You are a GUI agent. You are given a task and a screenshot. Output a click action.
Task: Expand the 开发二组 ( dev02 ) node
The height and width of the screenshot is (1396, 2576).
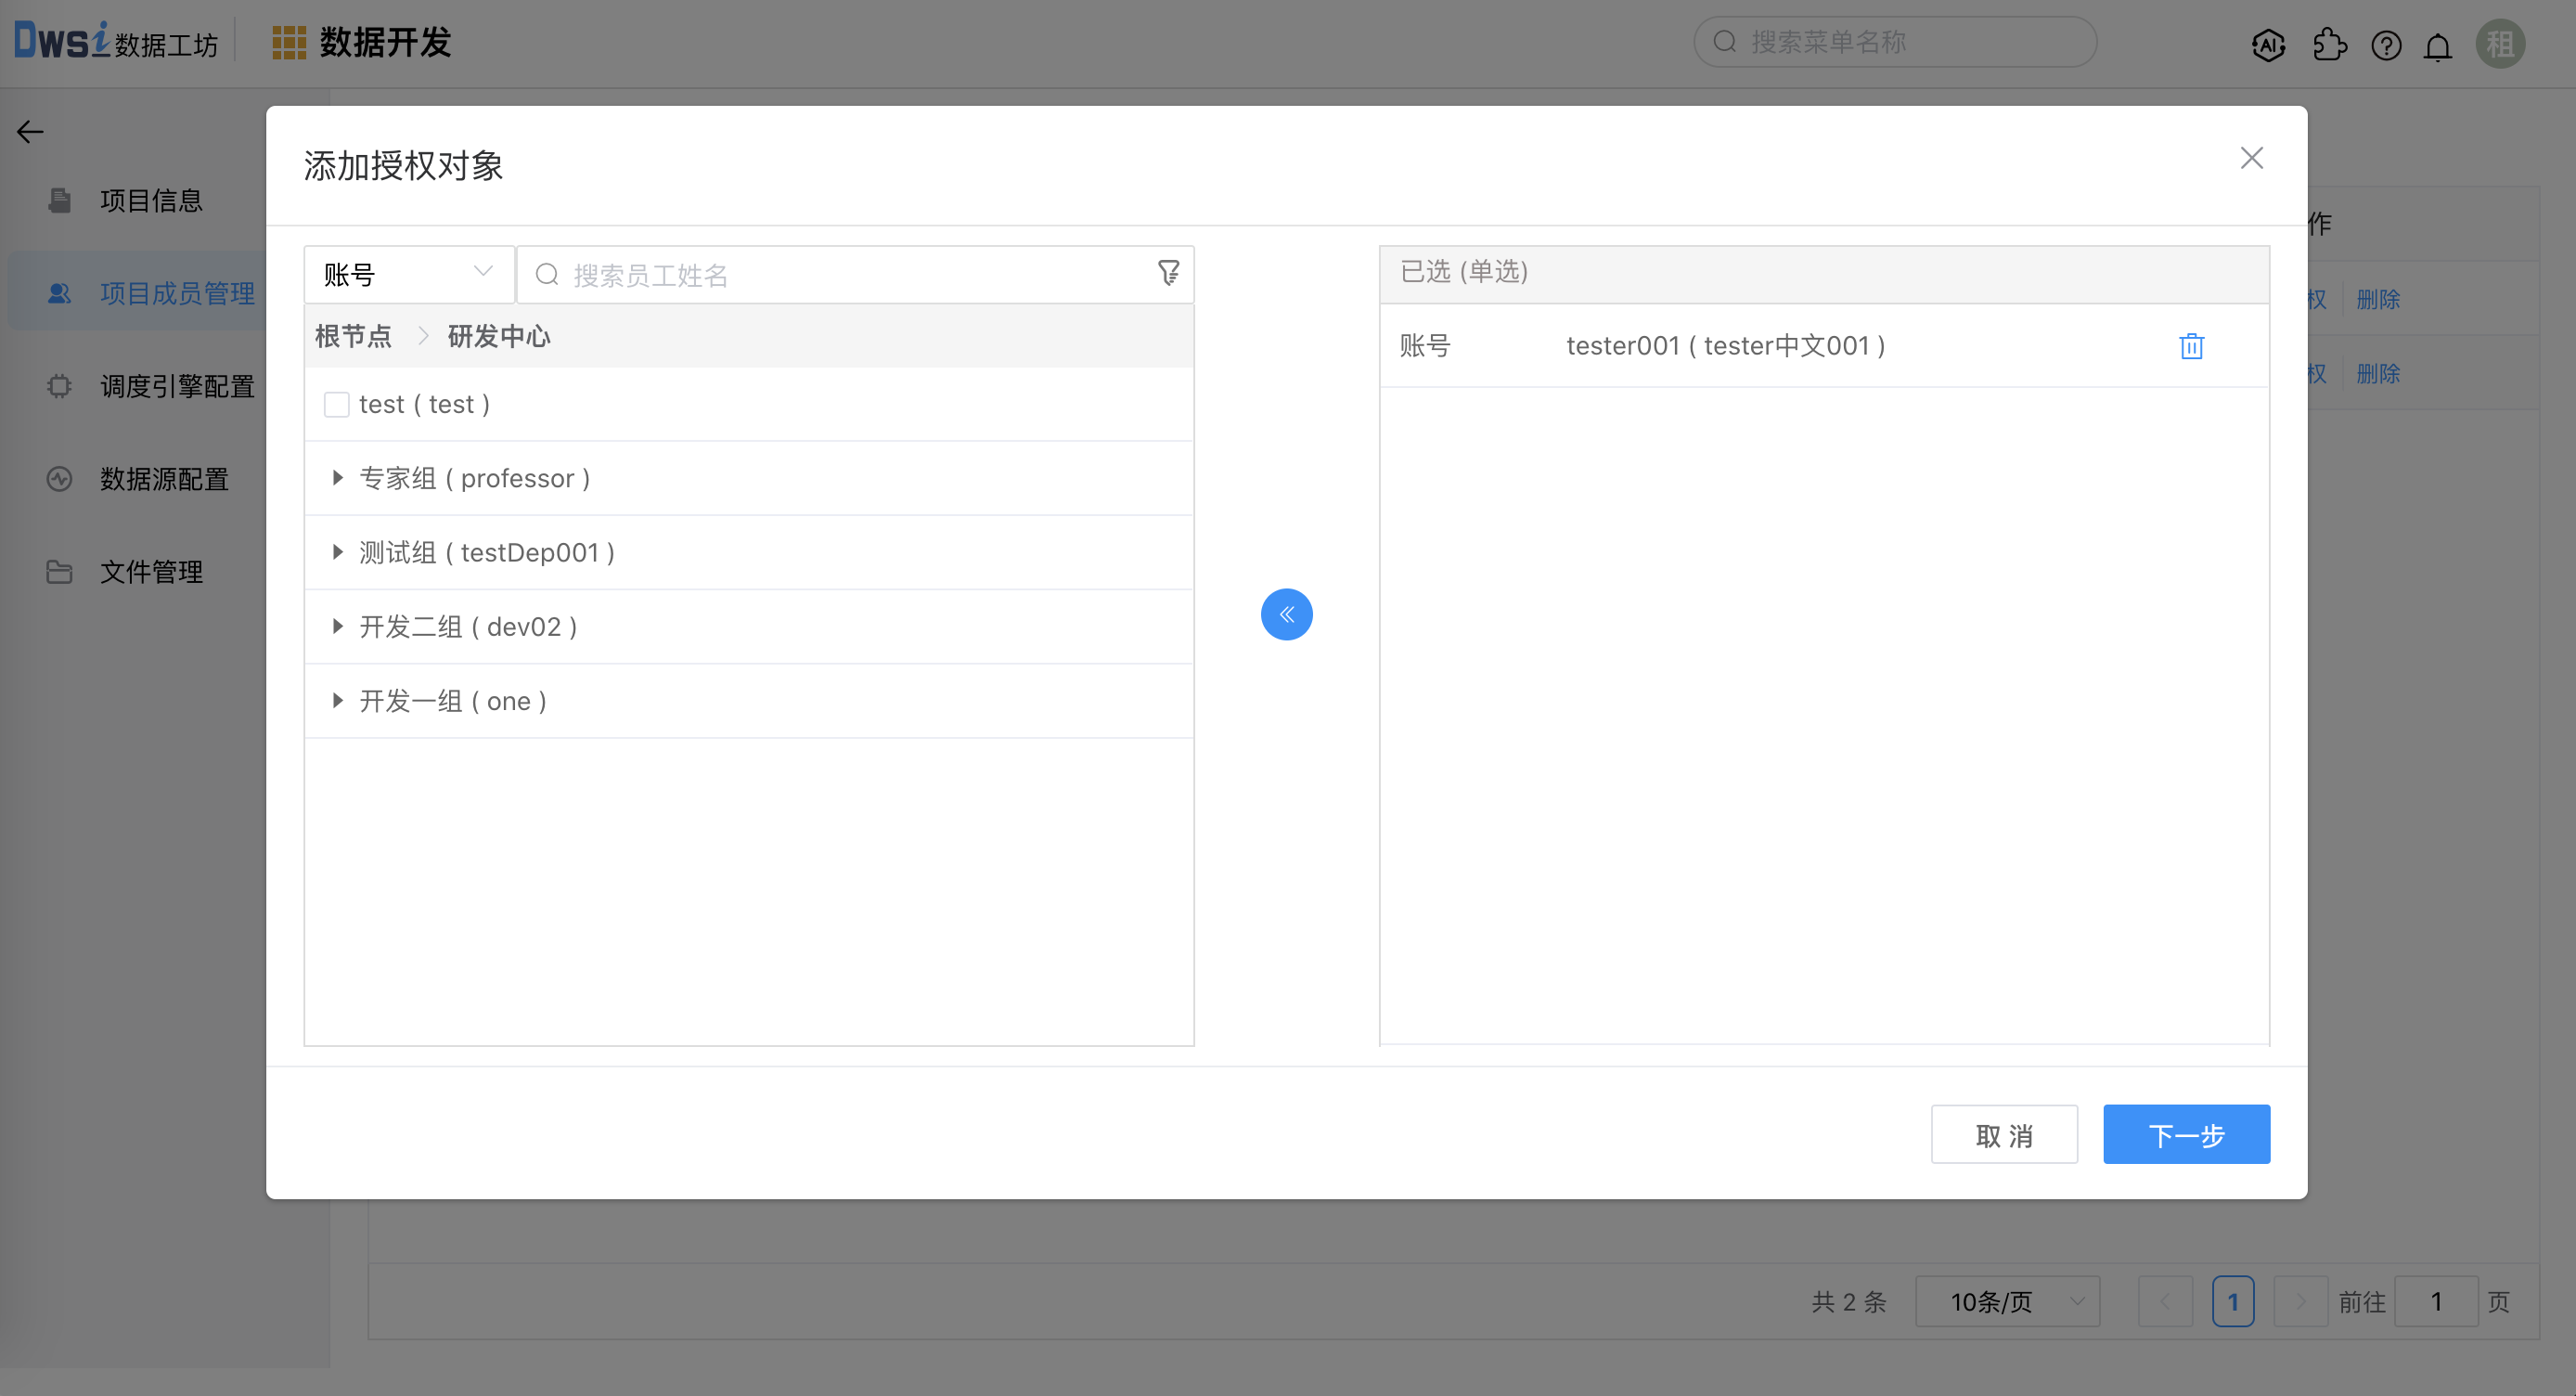point(337,626)
